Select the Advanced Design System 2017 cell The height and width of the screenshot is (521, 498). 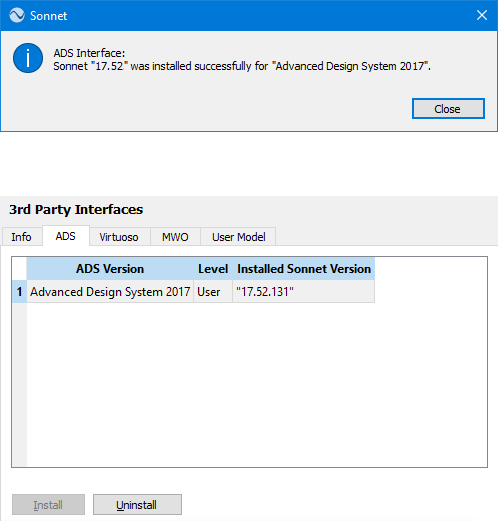(x=110, y=292)
